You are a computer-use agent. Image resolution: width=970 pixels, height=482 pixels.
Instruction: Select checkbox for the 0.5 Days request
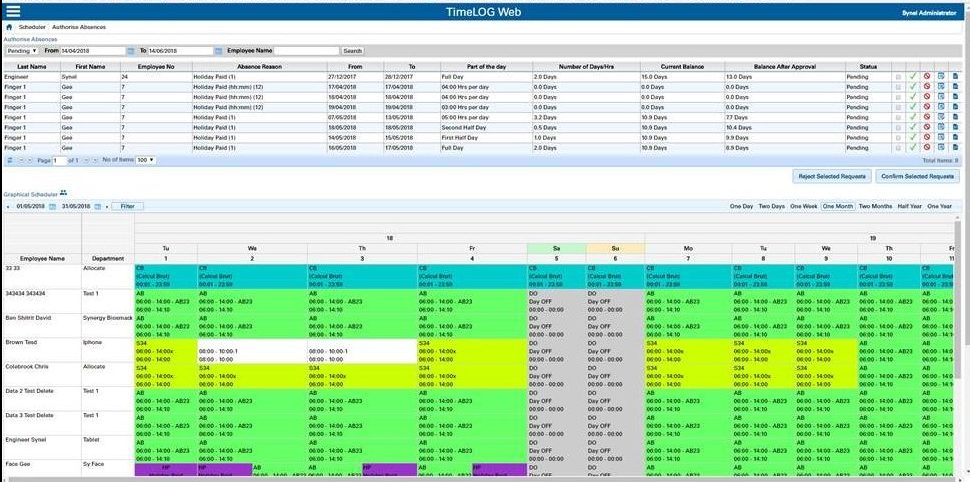click(898, 128)
